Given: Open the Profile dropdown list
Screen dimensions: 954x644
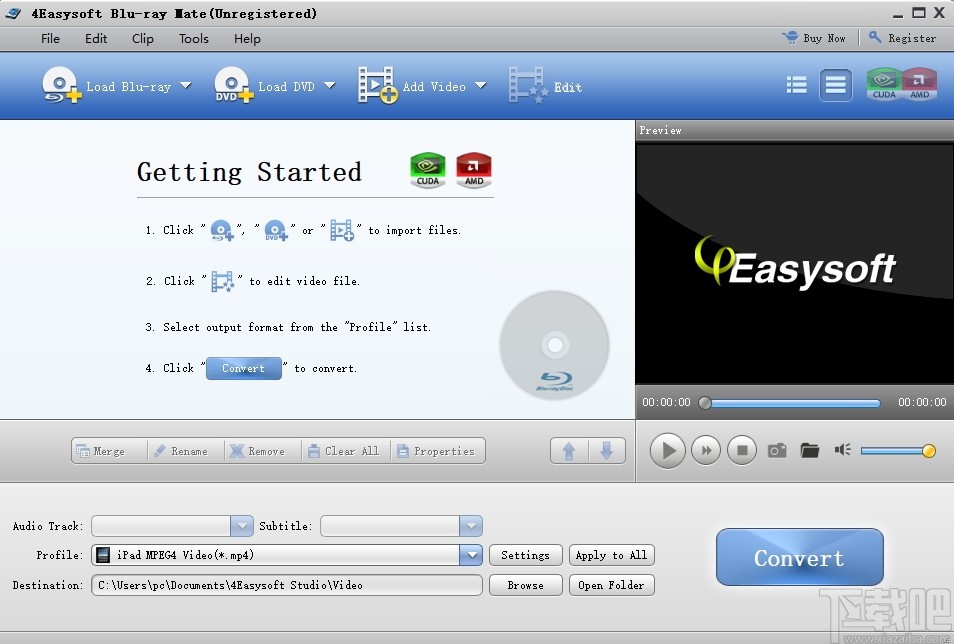Looking at the screenshot, I should [x=469, y=555].
